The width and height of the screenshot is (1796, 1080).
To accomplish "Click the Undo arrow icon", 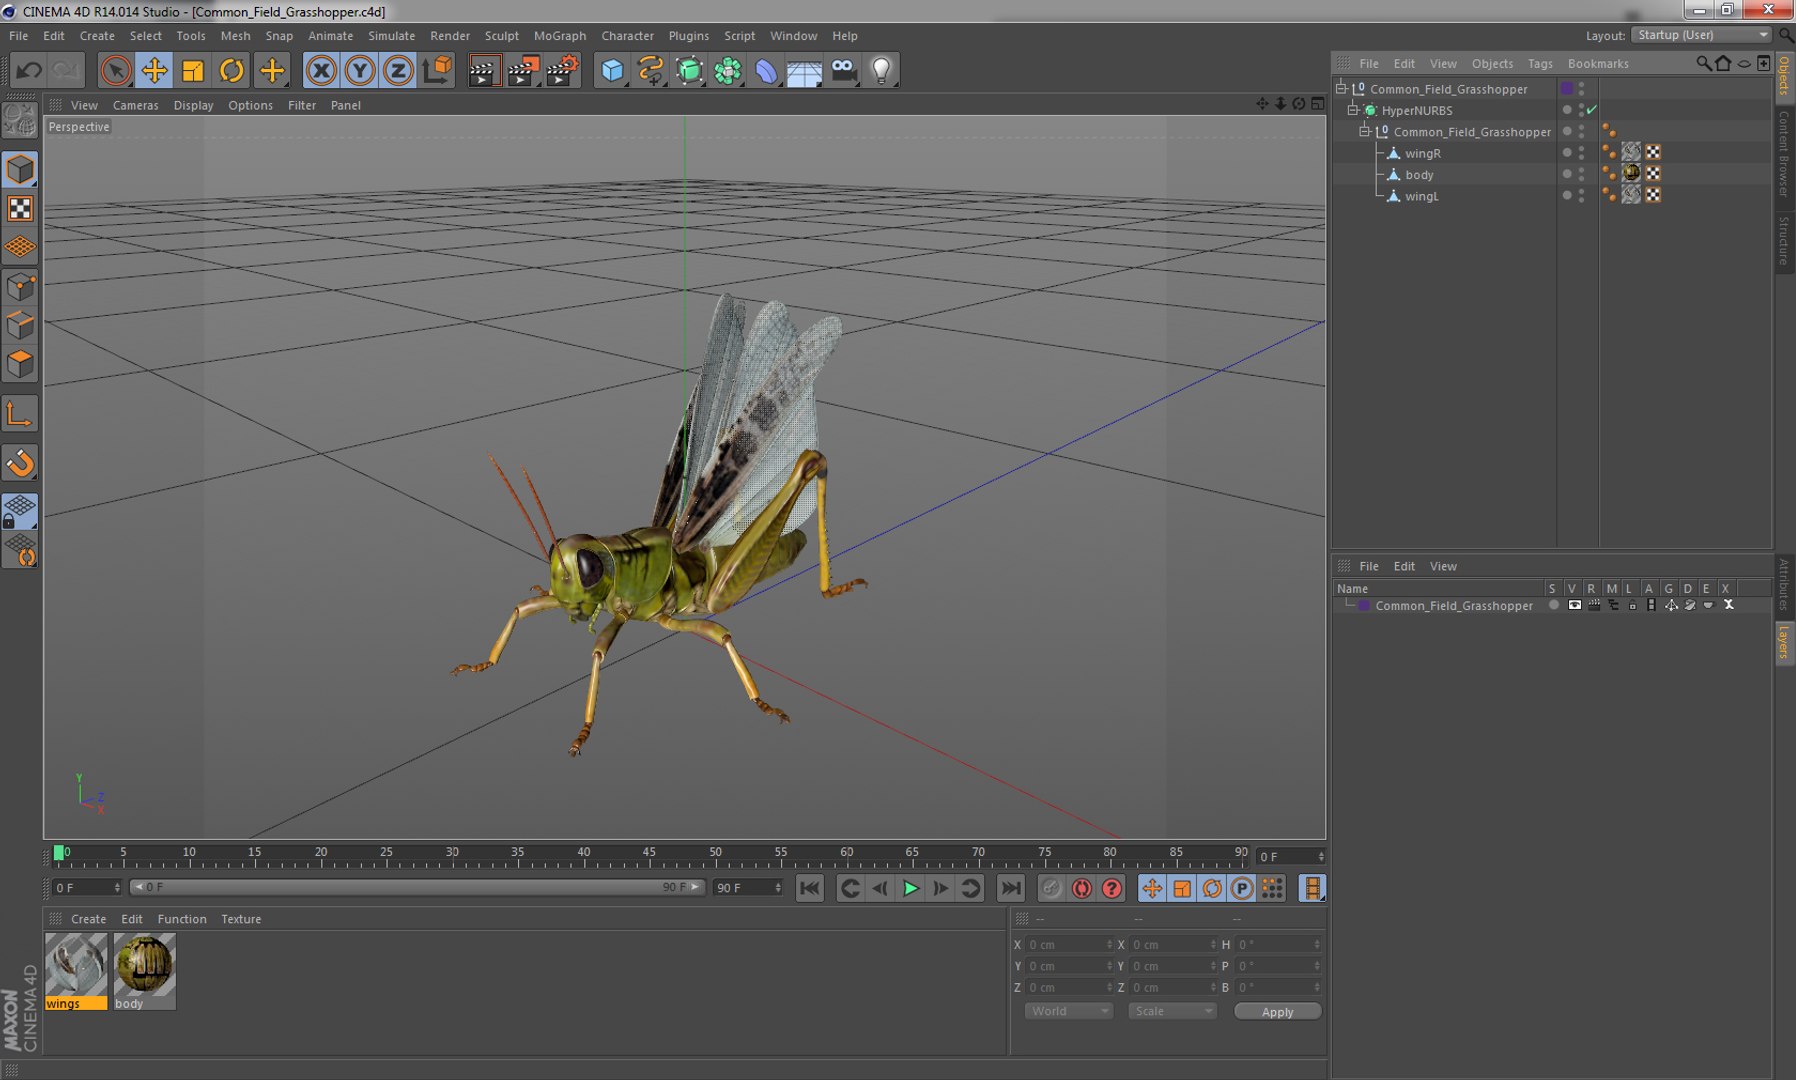I will 29,70.
